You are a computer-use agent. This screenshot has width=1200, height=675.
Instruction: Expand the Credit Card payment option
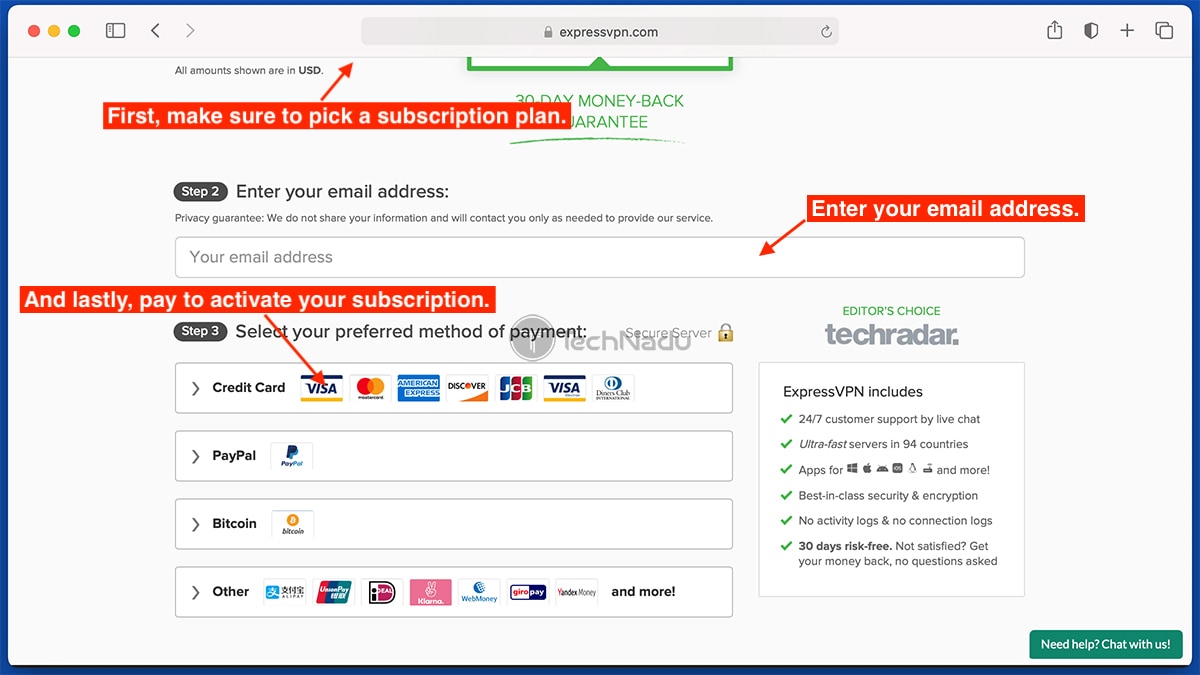(x=454, y=388)
